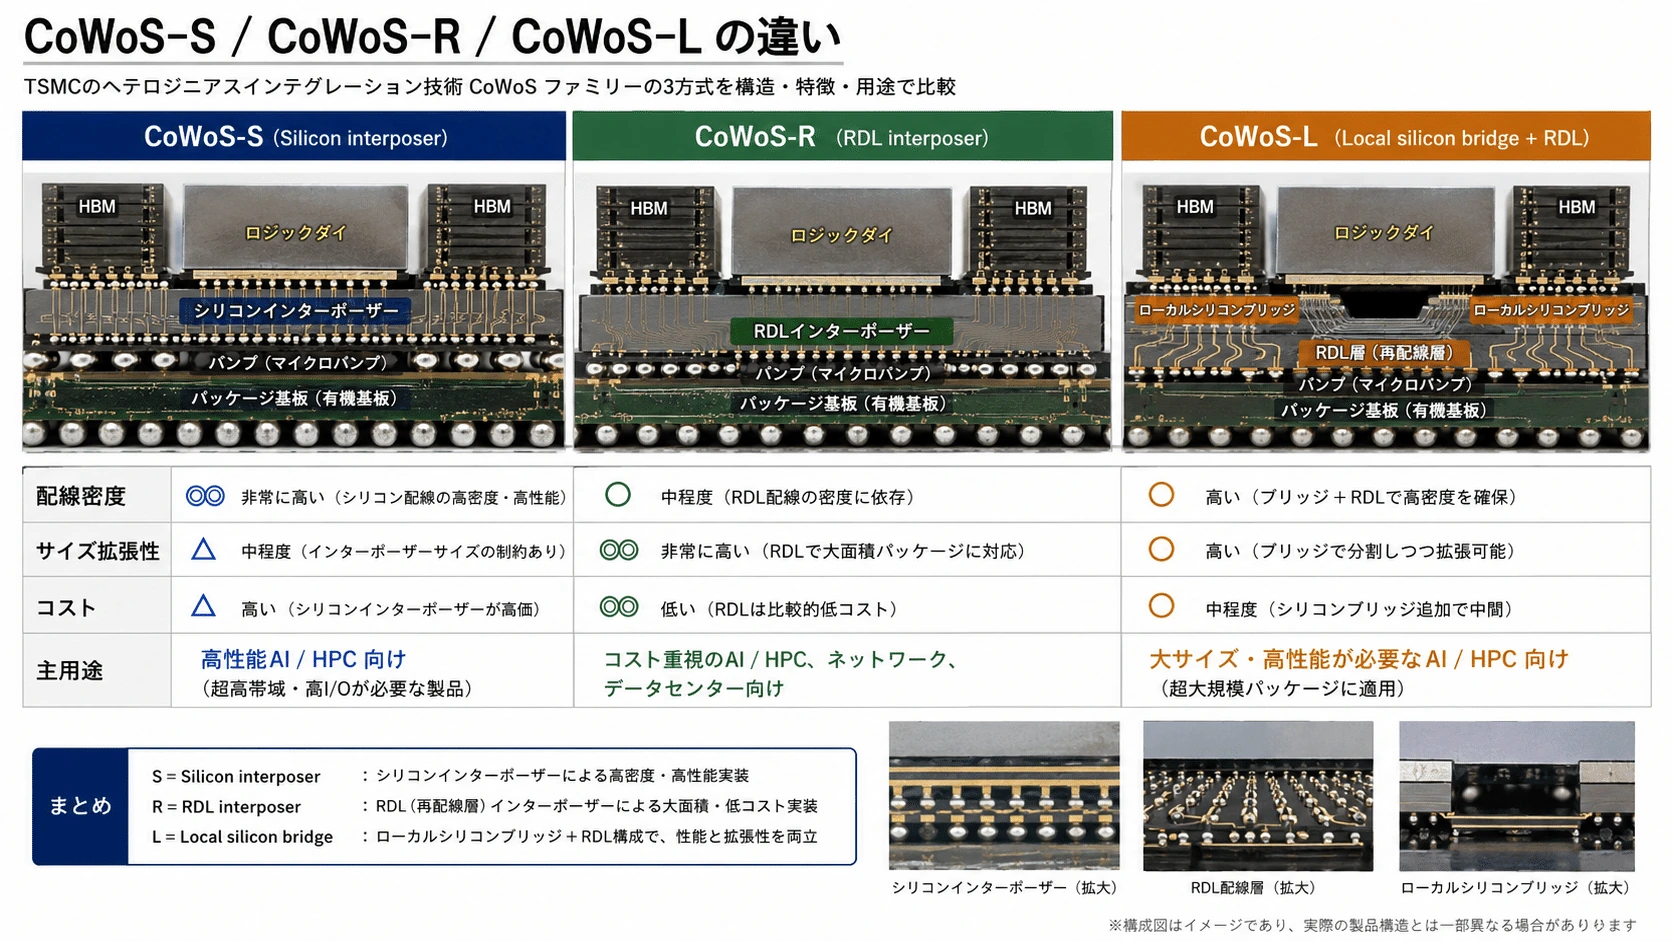Click the triangle rating beside 高い(シリコンインターポーザーが高価)
The image size is (1672, 941).
[203, 606]
